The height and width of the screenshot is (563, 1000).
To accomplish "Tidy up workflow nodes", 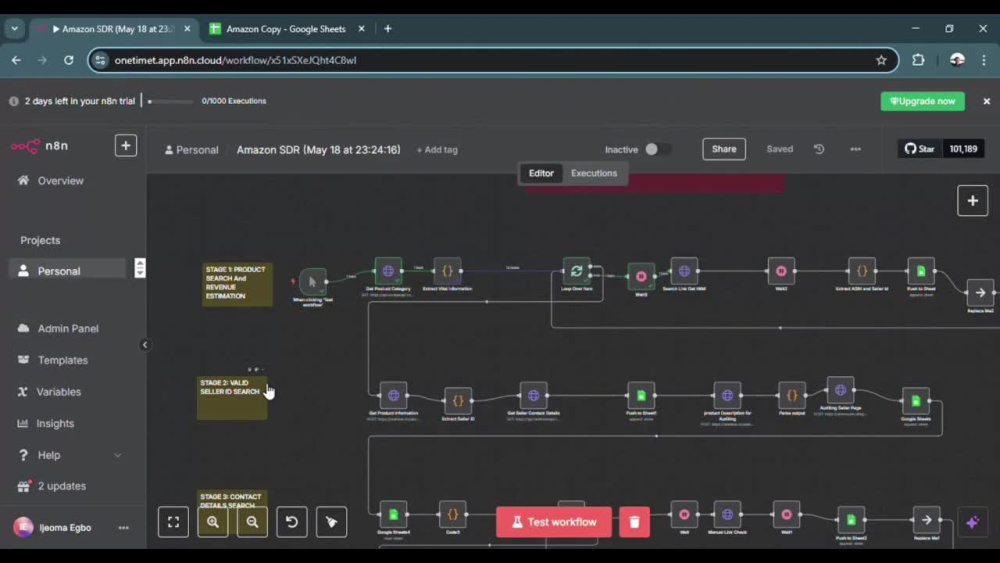I will click(331, 522).
